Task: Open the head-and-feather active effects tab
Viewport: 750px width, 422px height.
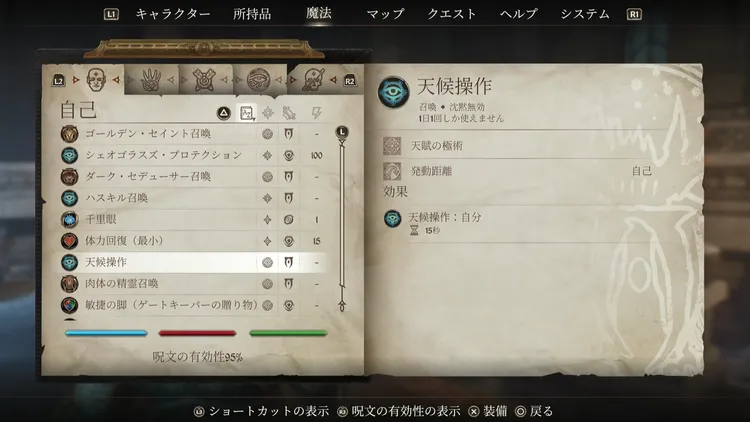Action: point(313,80)
